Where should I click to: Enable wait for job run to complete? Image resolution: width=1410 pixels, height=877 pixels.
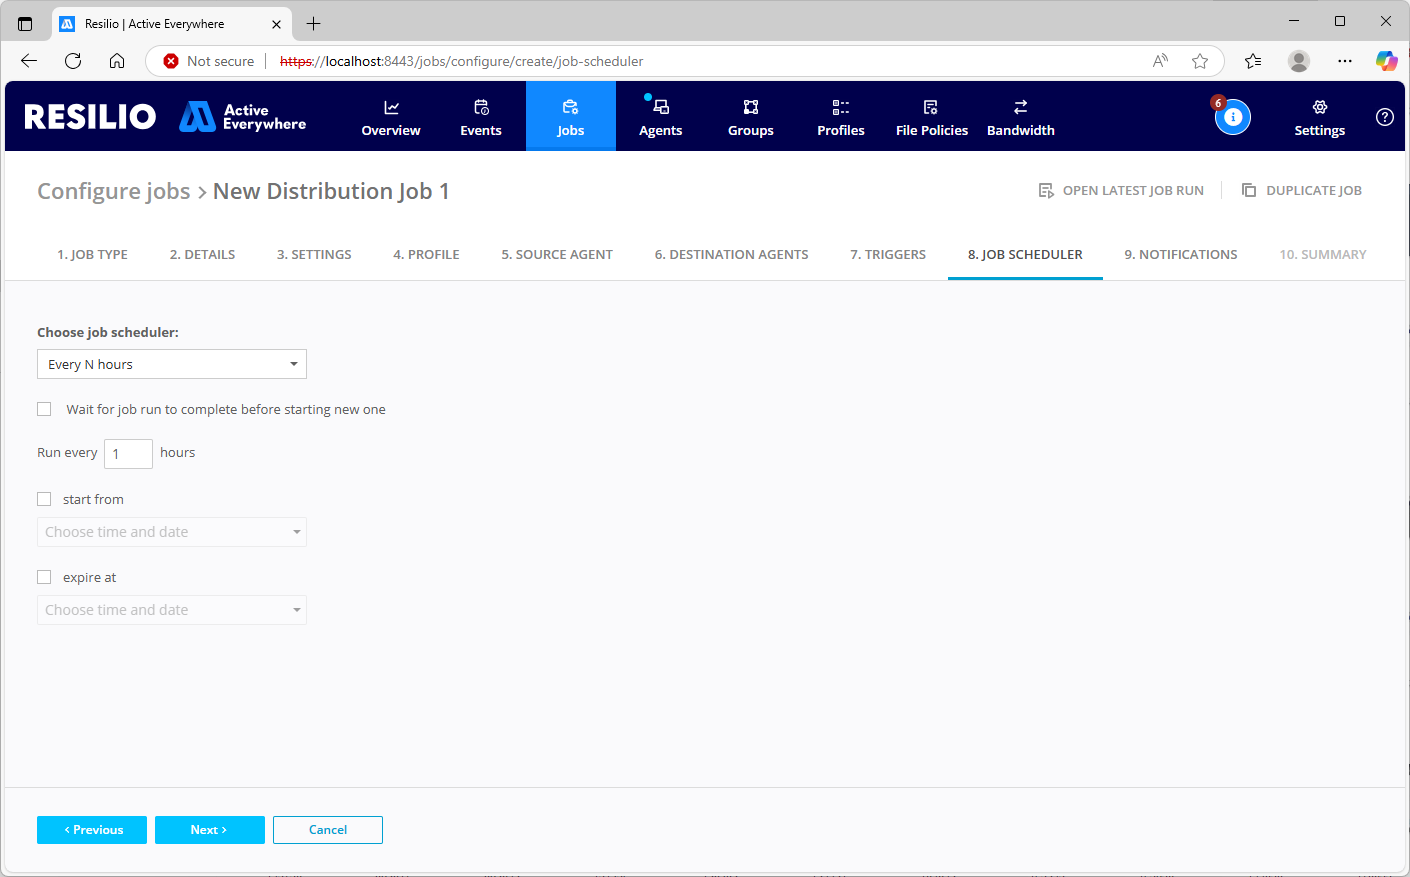44,409
